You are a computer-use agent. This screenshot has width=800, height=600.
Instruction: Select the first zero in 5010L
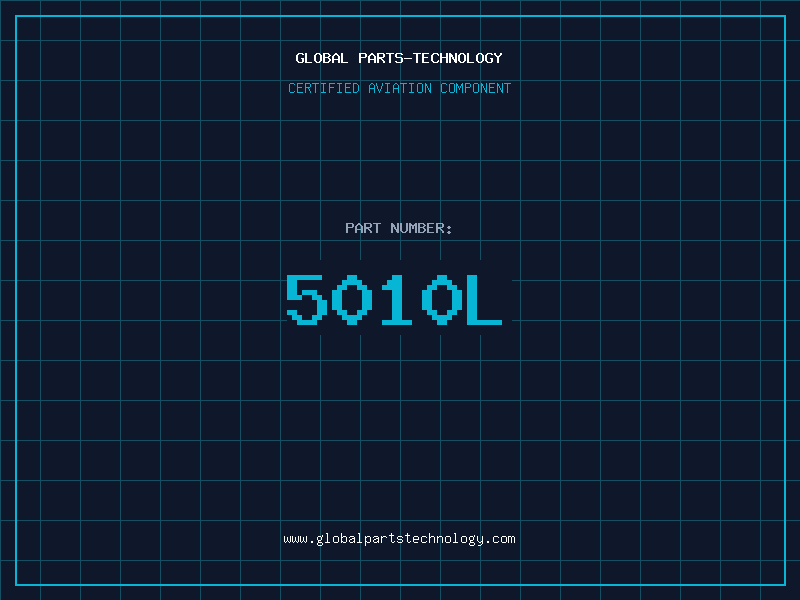352,299
